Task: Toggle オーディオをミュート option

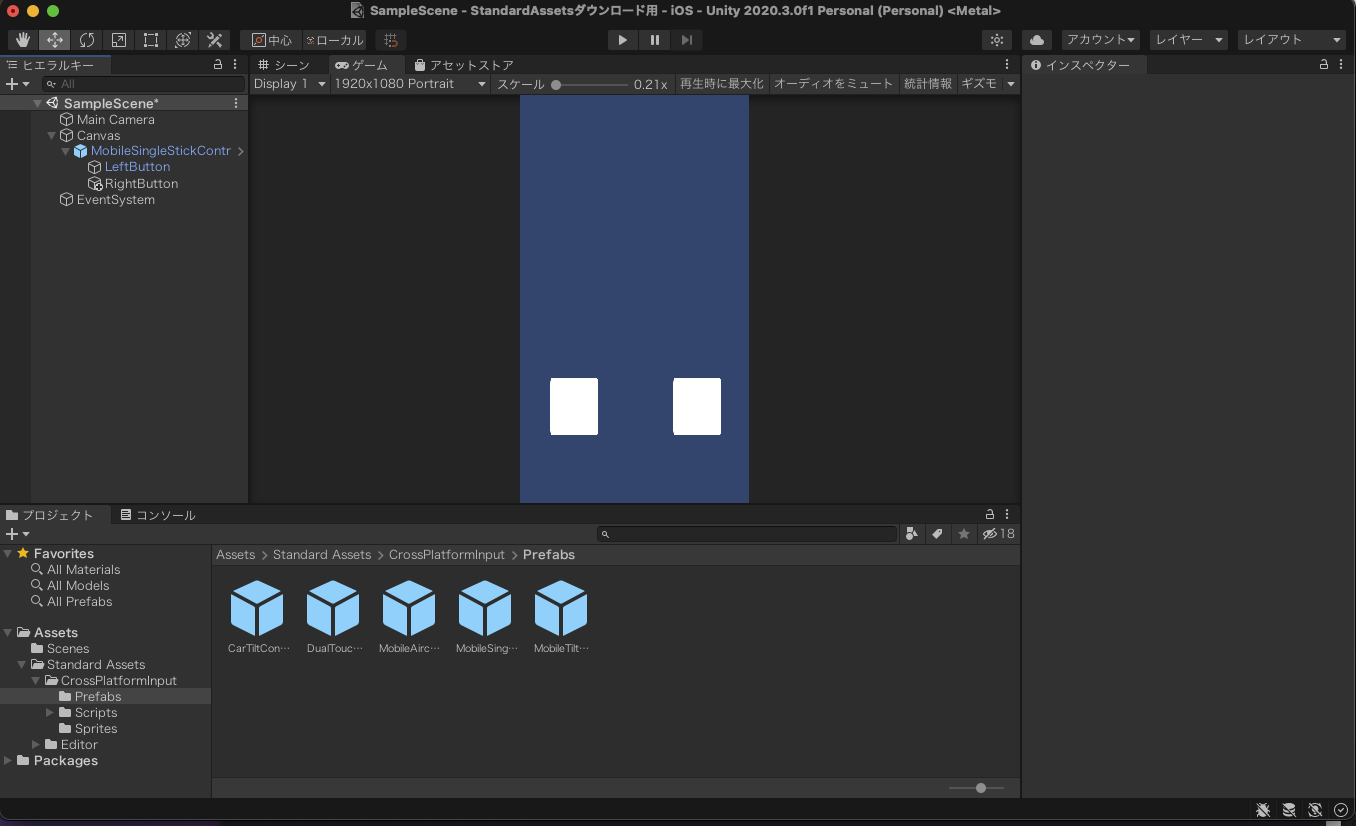Action: 833,84
